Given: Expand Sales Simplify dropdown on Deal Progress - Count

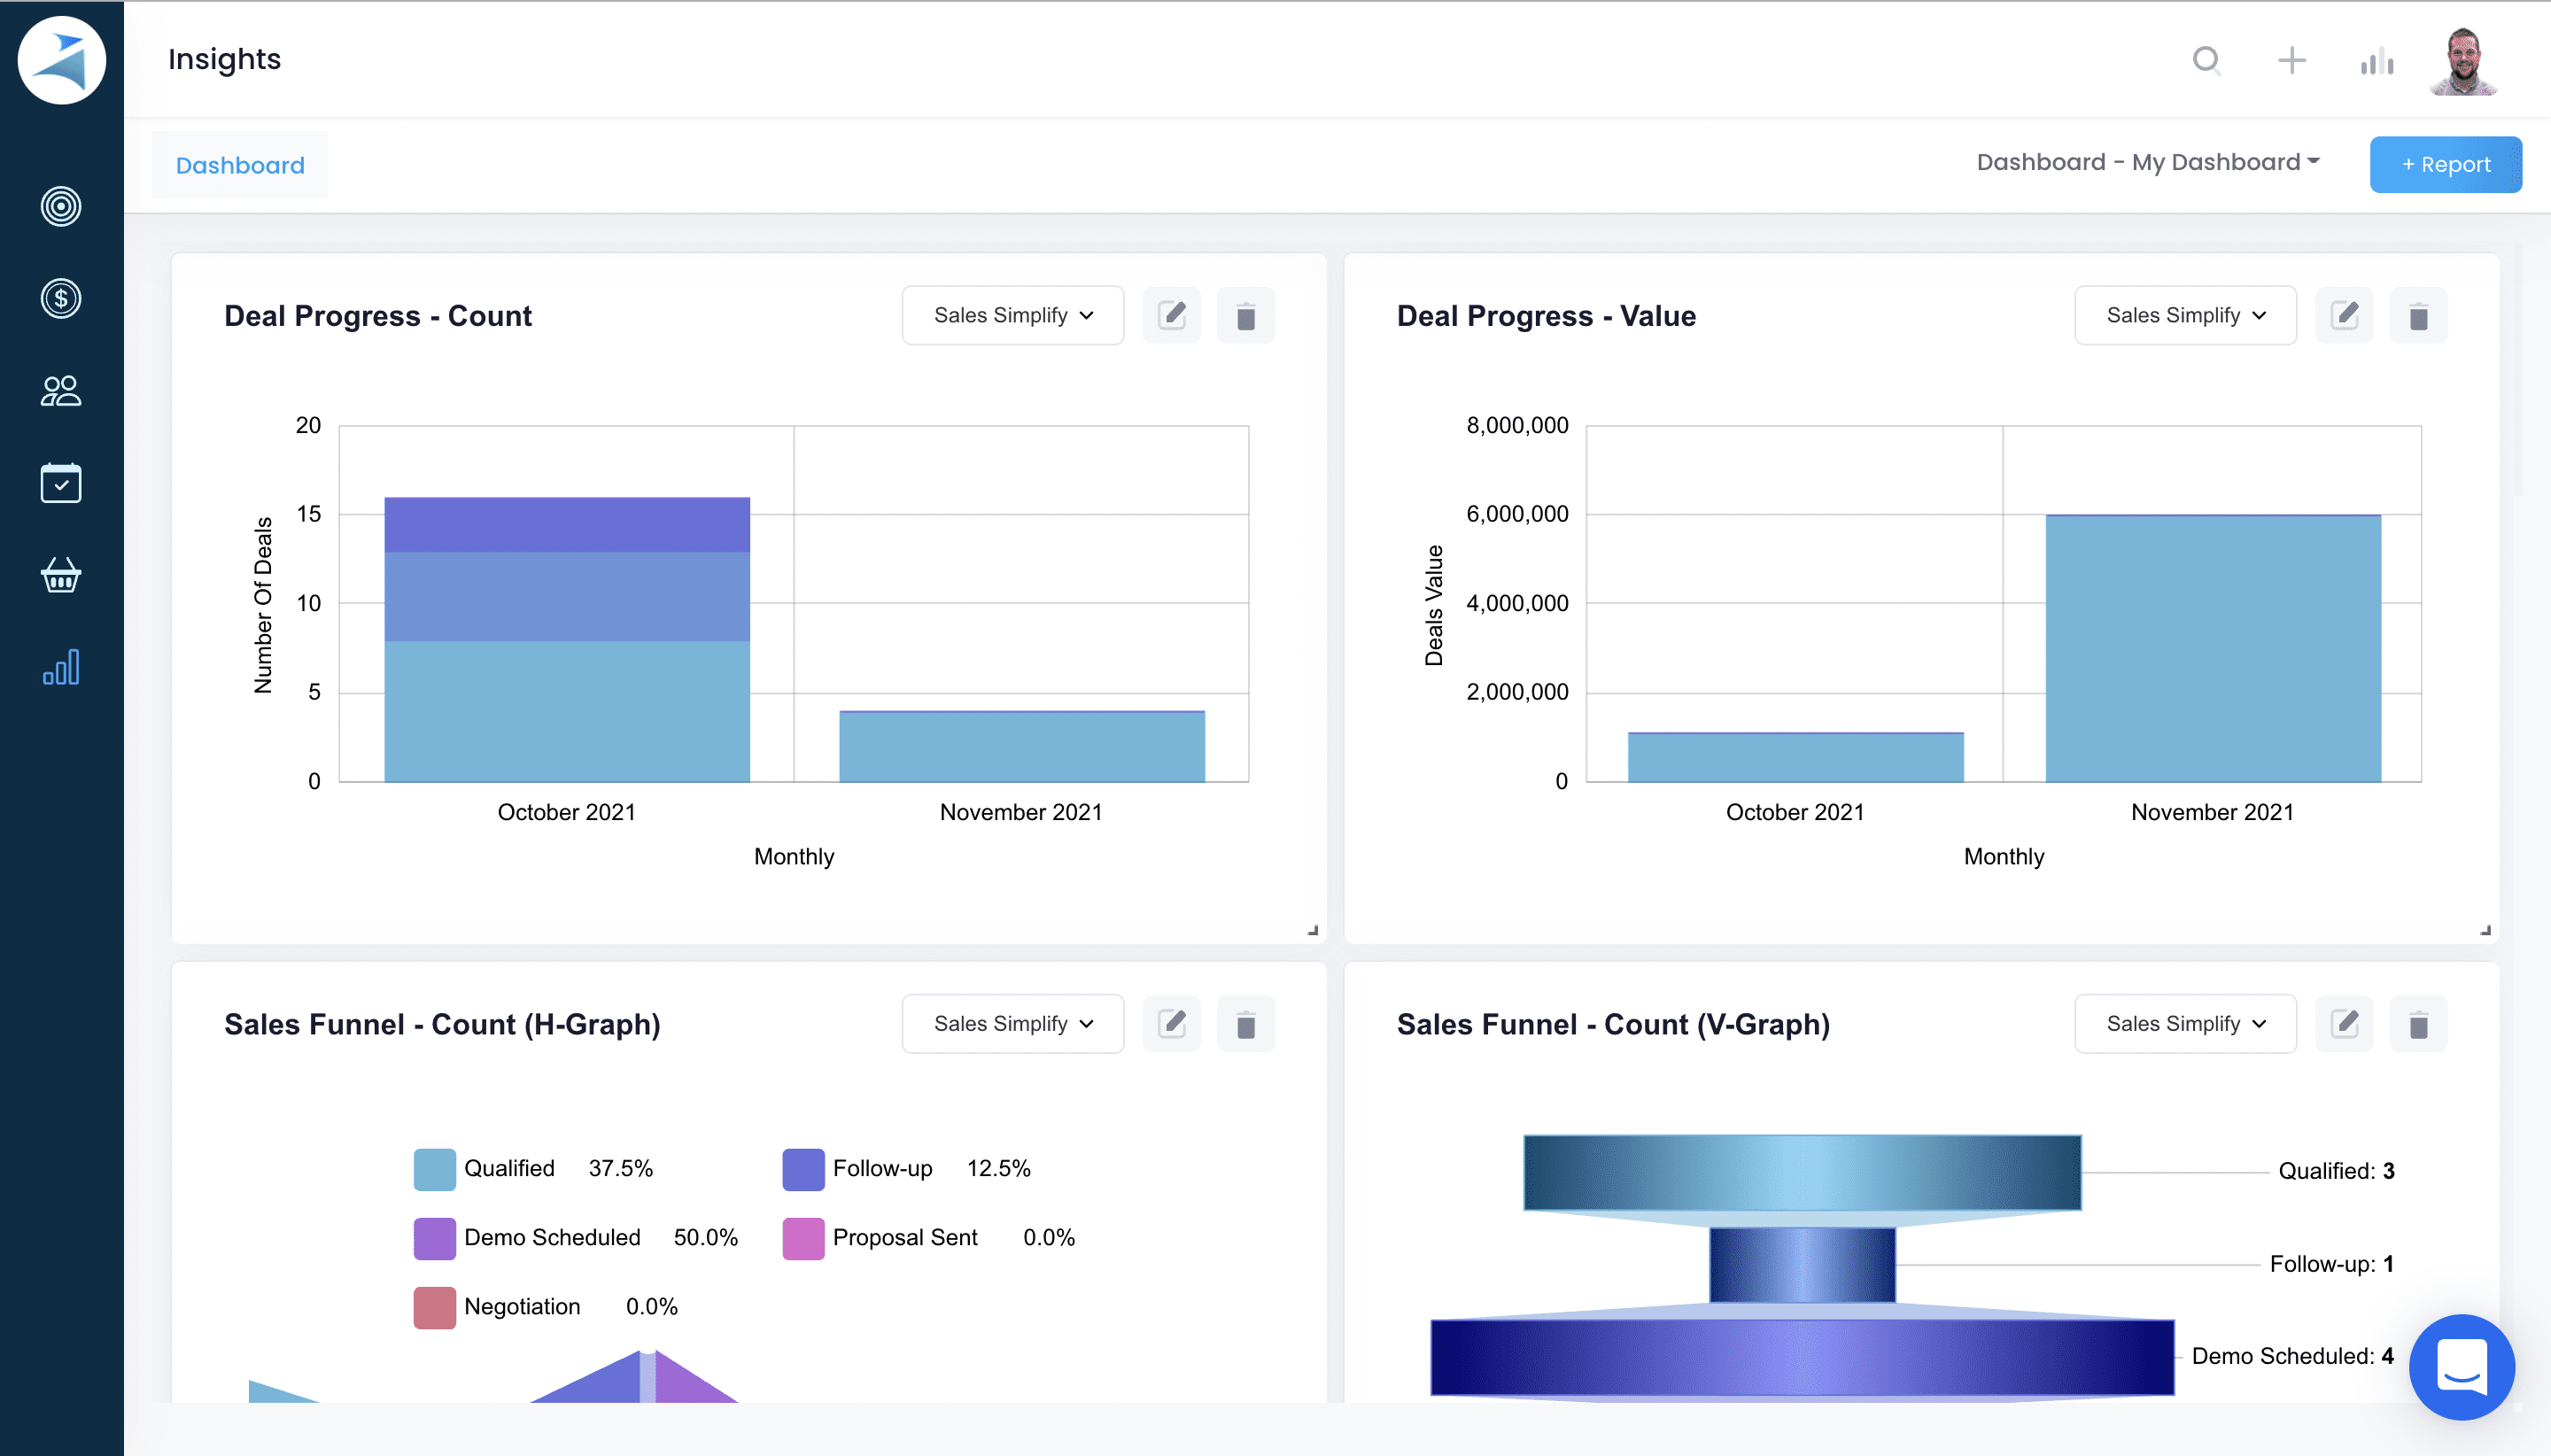Looking at the screenshot, I should coord(1012,316).
